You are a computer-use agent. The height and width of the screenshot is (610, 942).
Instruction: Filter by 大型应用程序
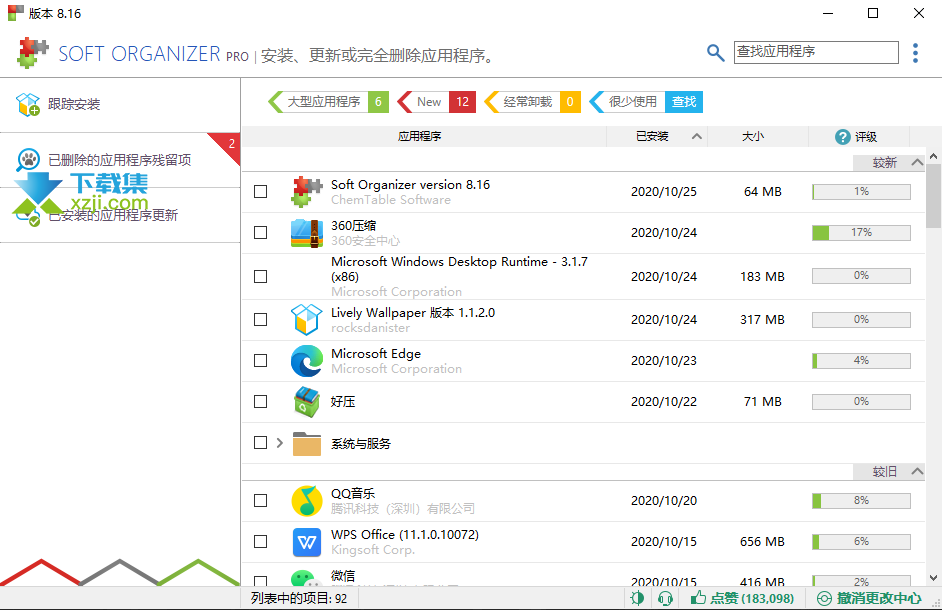click(328, 102)
